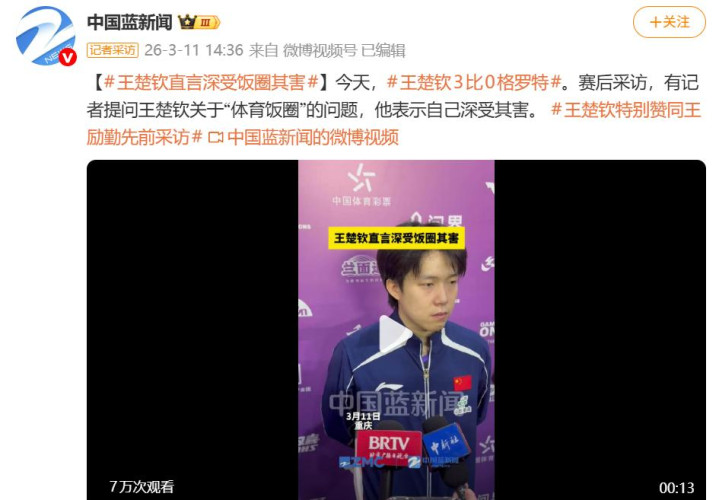719x500 pixels.
Task: Open the 中国蓝新闻 profile avatar
Action: 45,36
